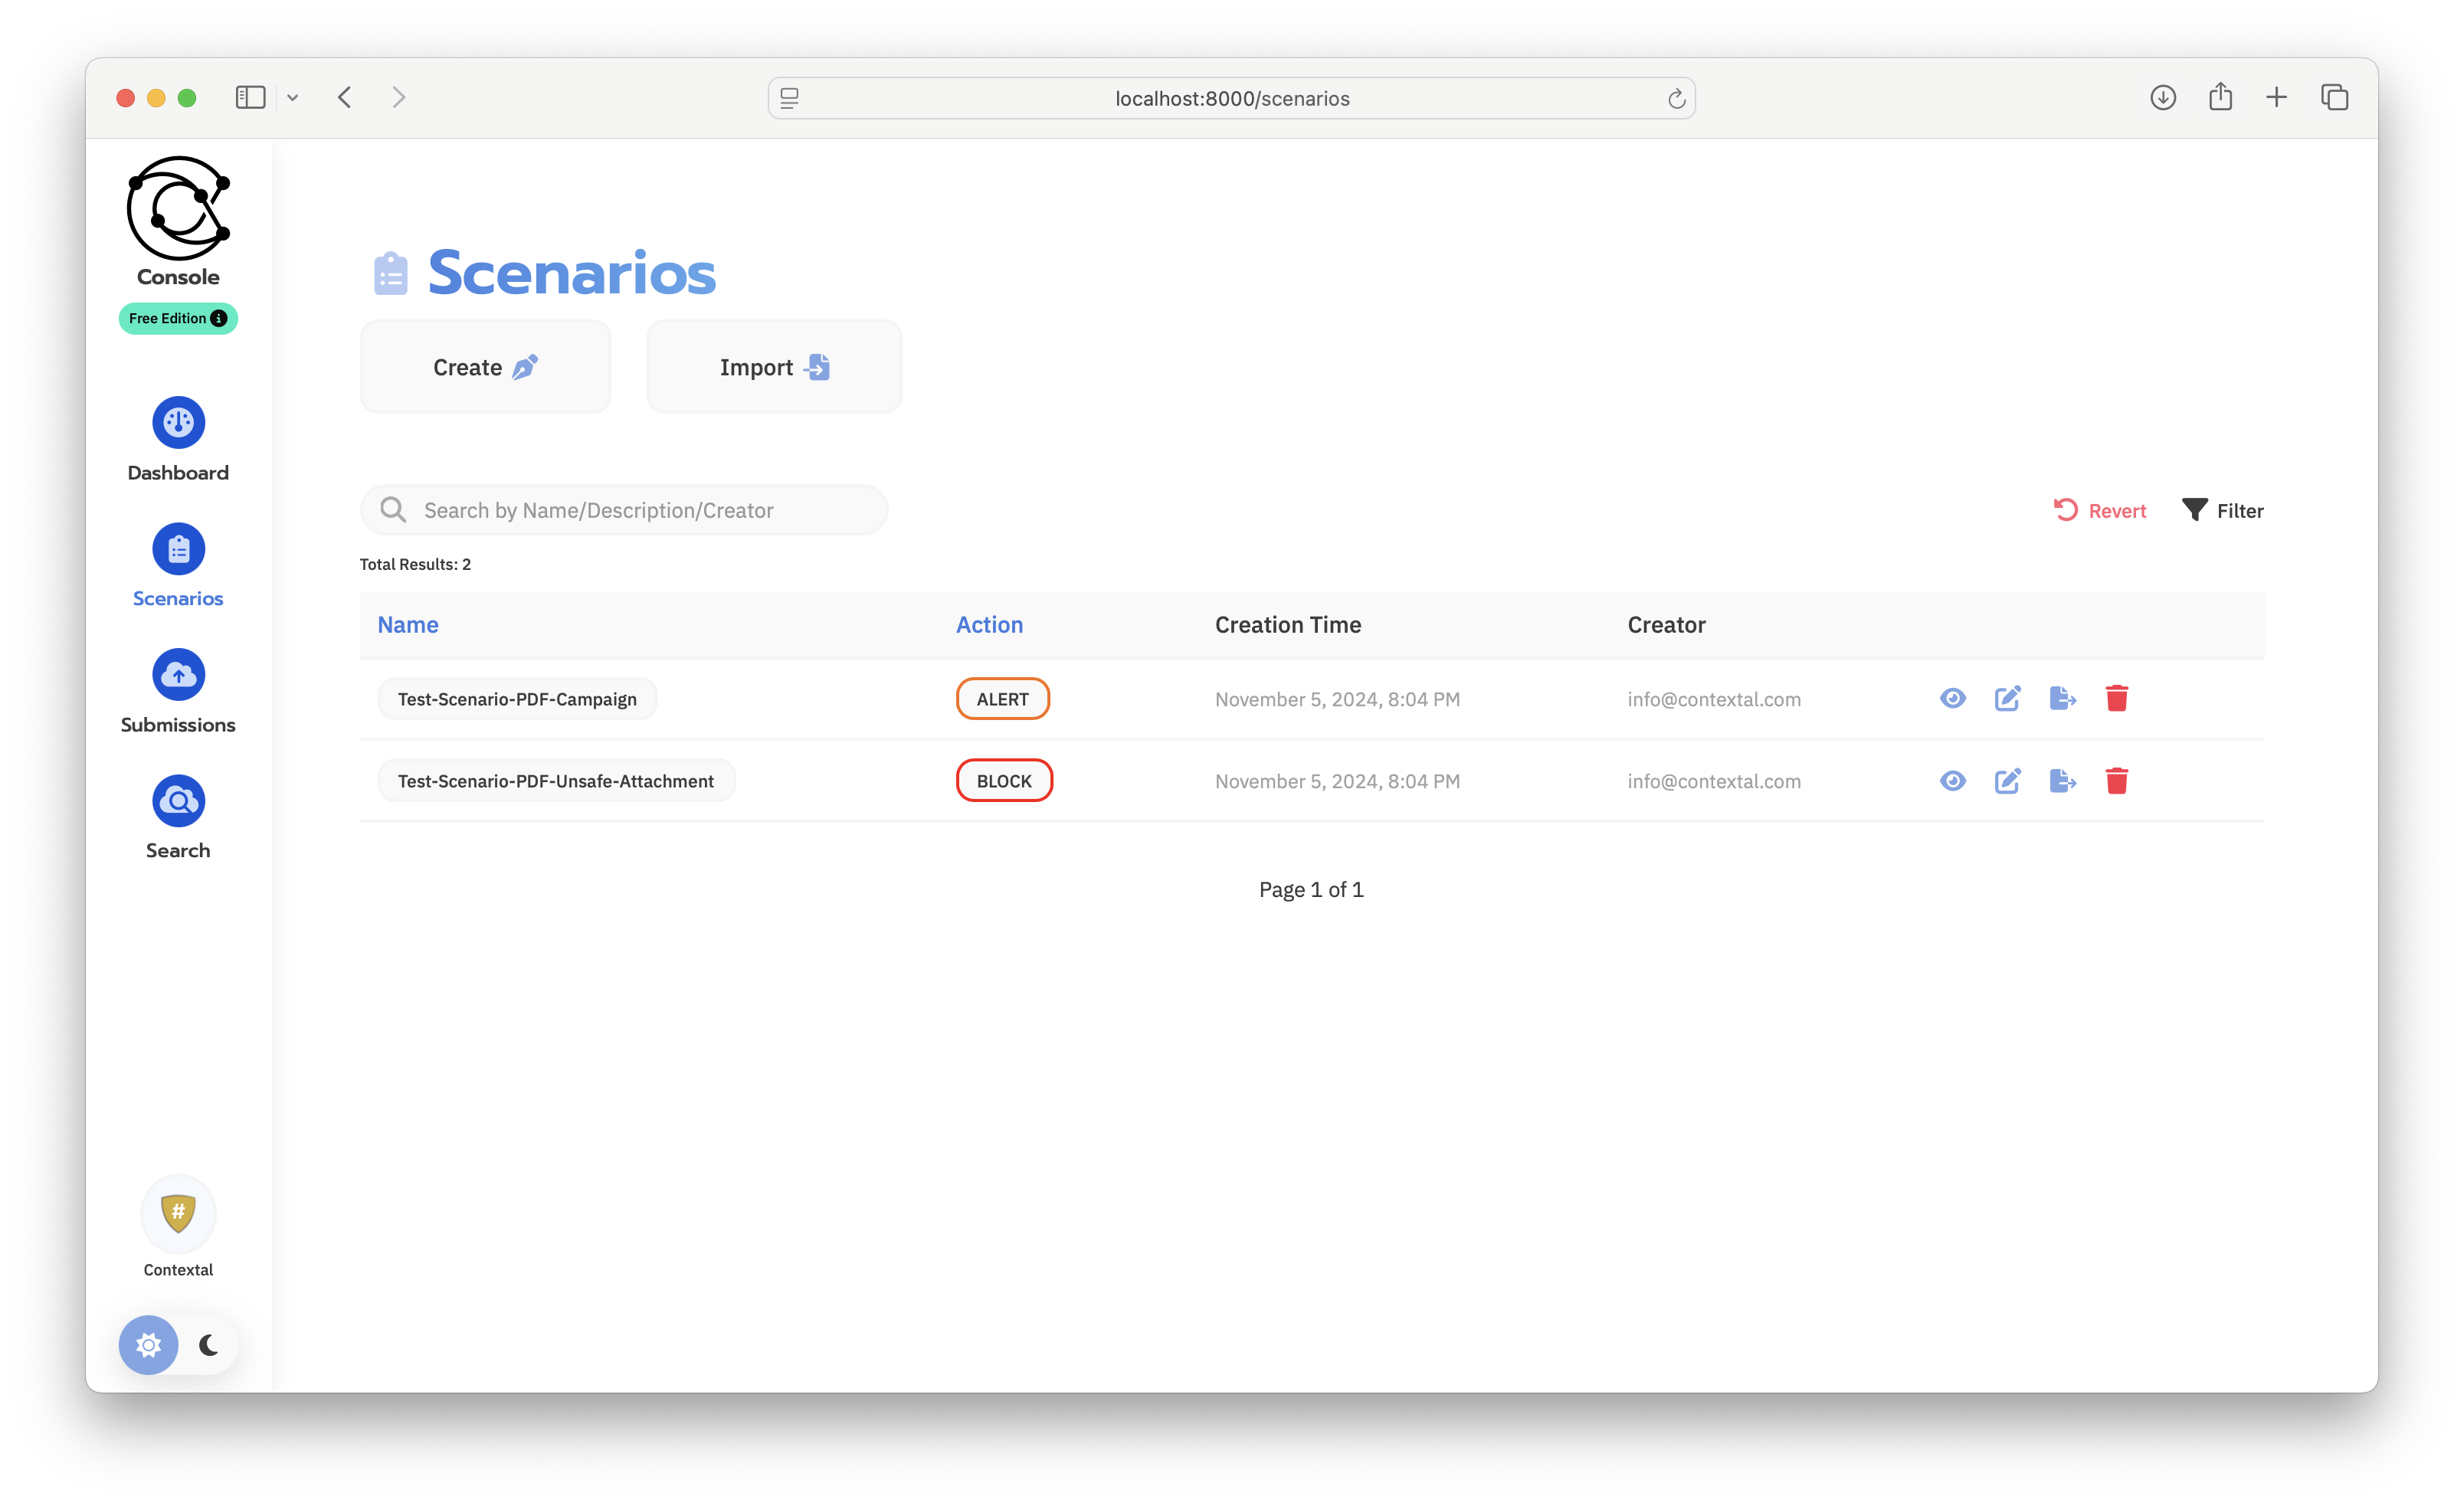View Test-Scenario-PDF-Campaign with the eye icon
Image resolution: width=2464 pixels, height=1506 pixels.
pos(1952,698)
